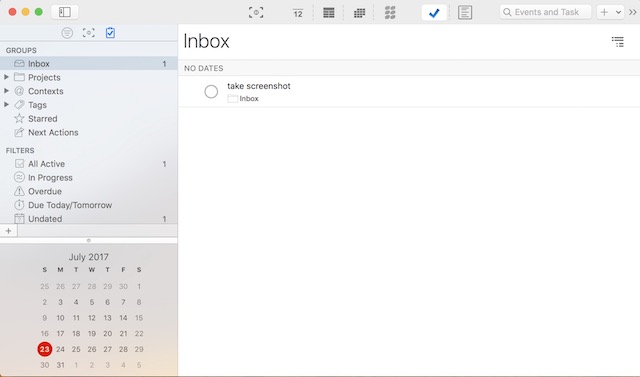Click July 2017 mini calendar header
Viewport: 640px width, 377px height.
pyautogui.click(x=89, y=257)
